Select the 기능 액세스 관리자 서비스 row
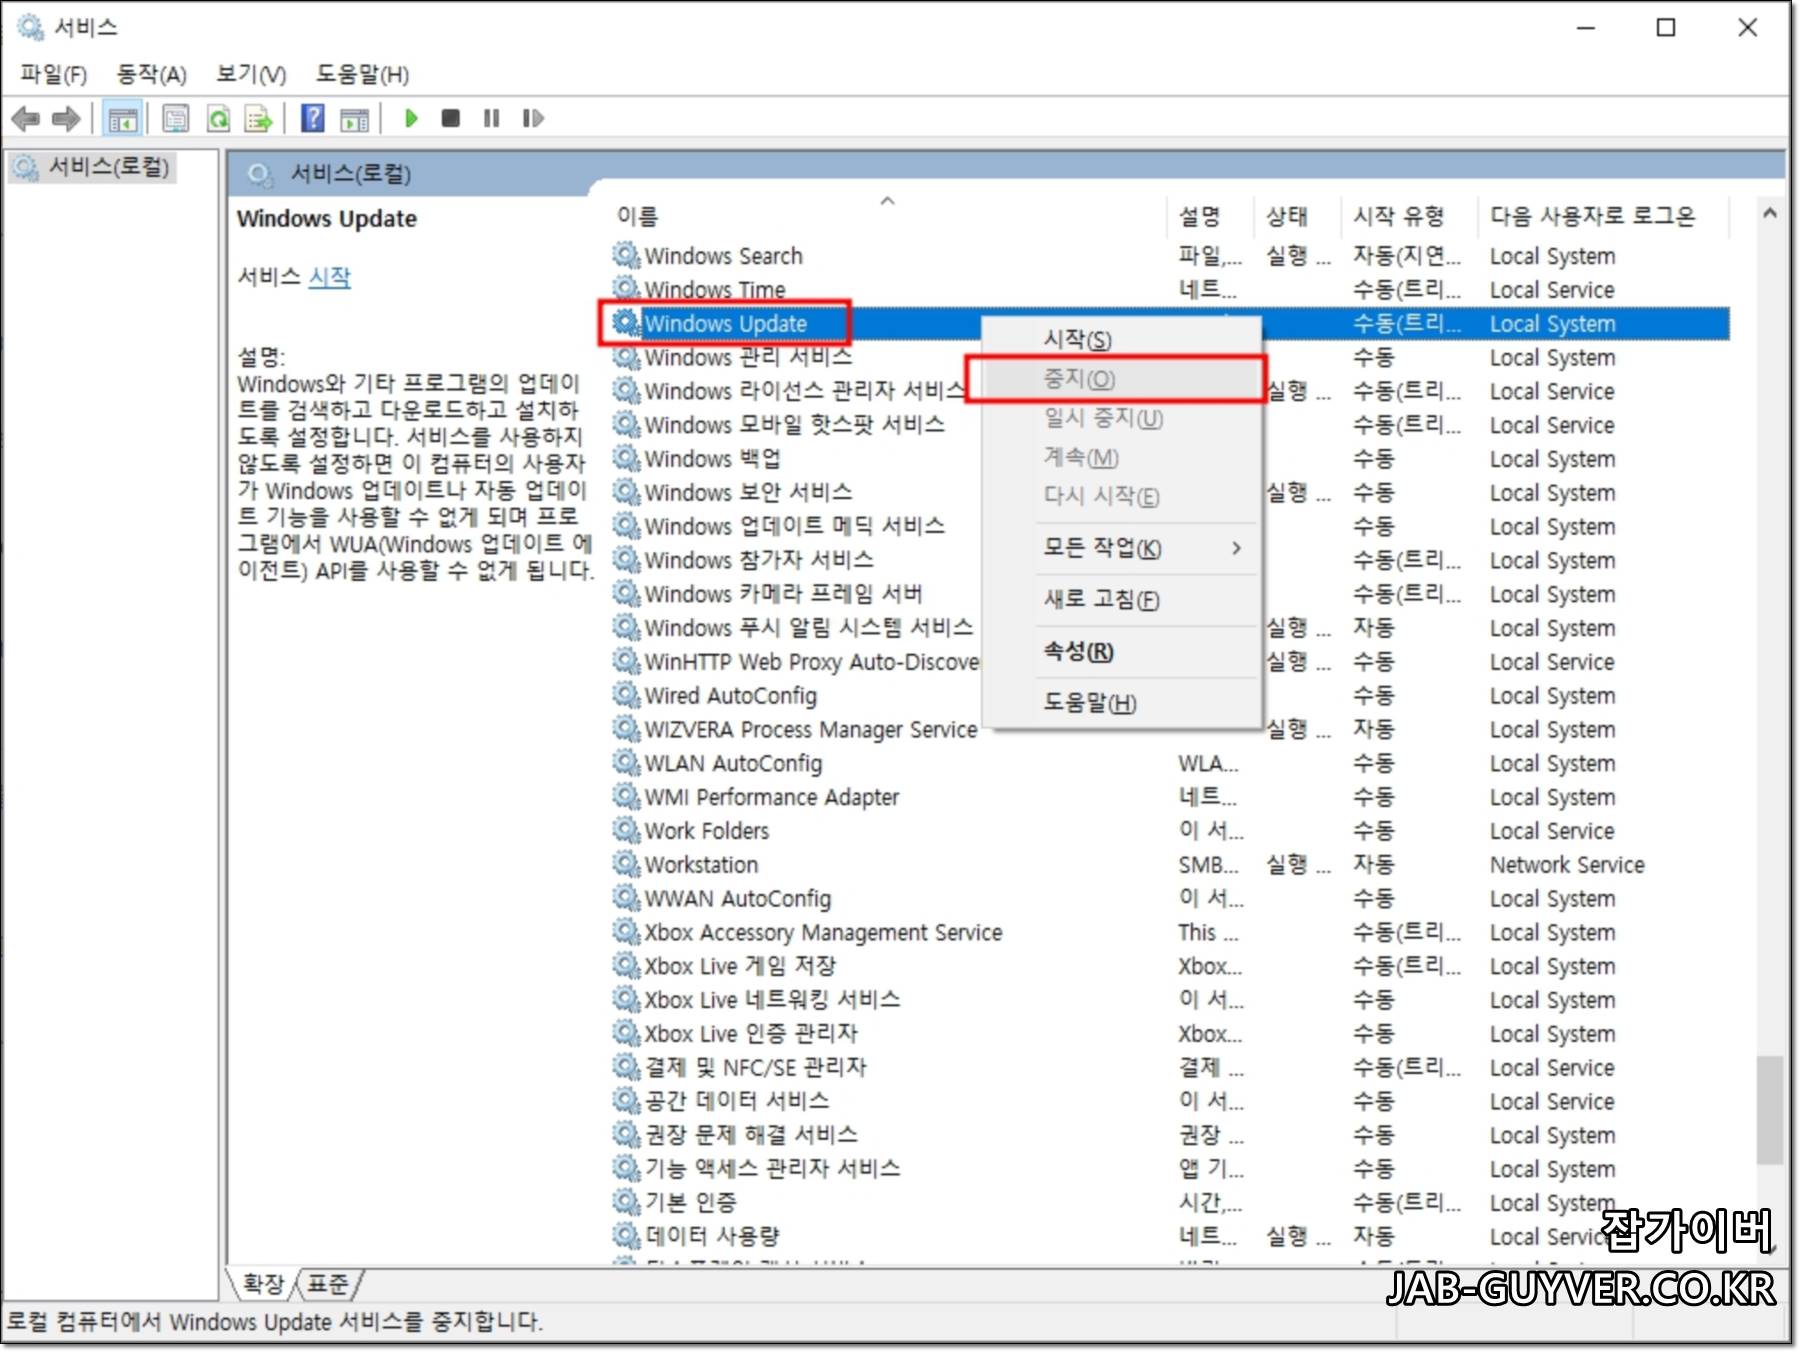The image size is (1800, 1352). (1169, 1168)
